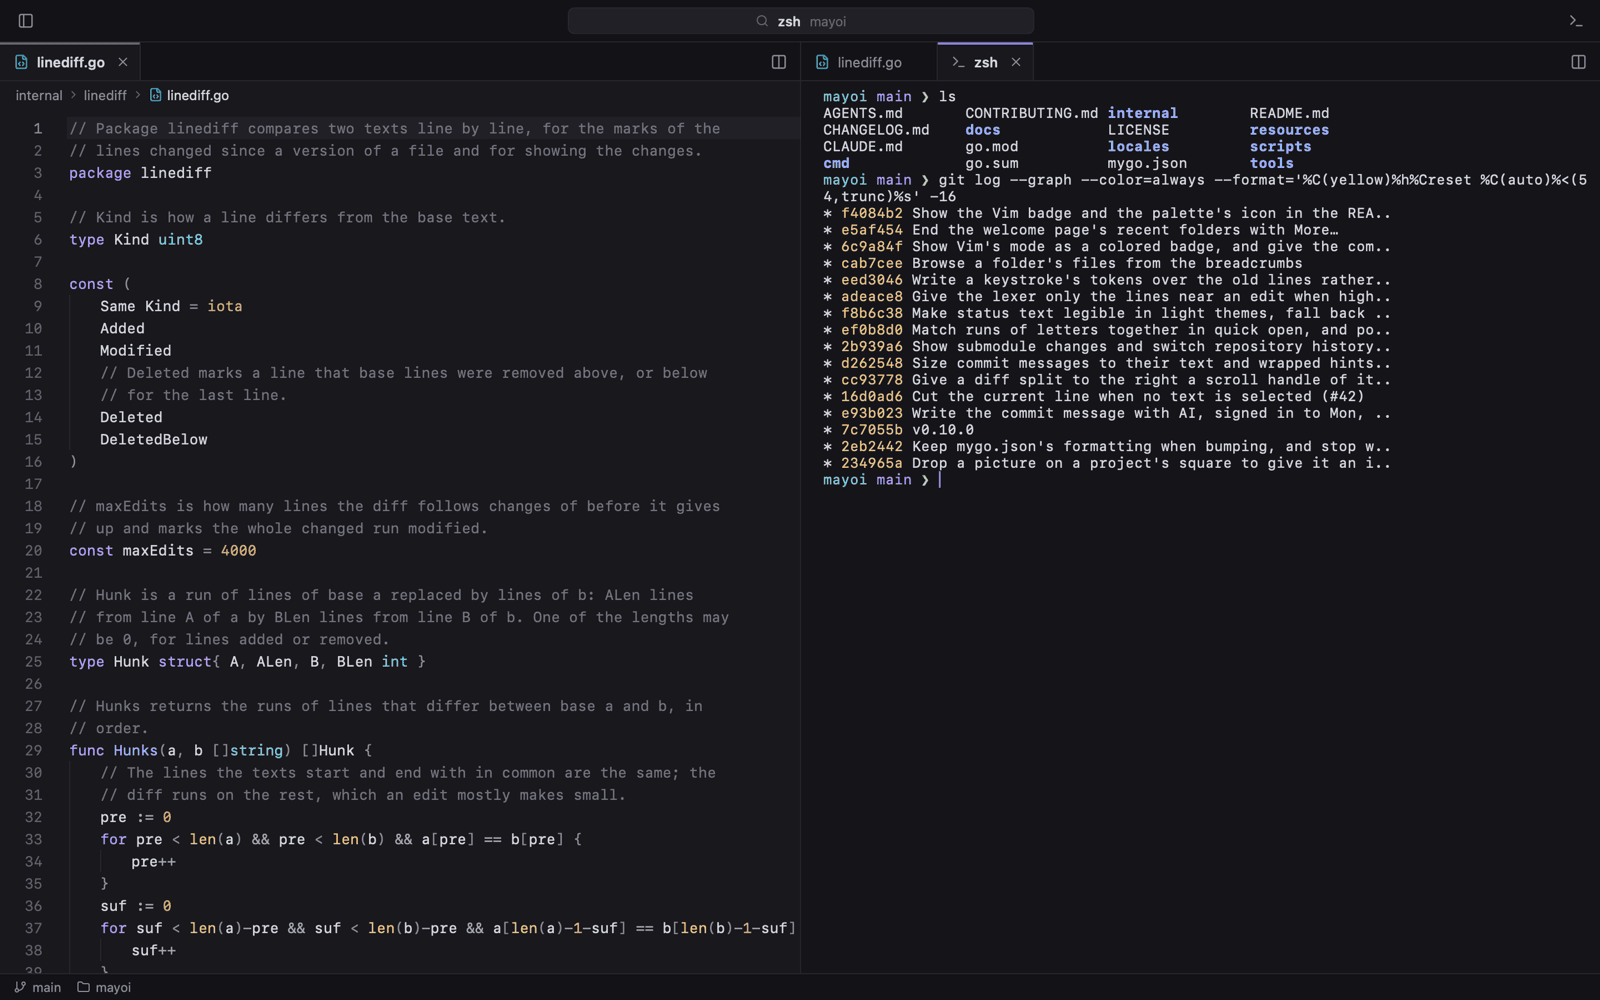Click commit hash 234965a in terminal
1600x1000 pixels.
coord(872,463)
